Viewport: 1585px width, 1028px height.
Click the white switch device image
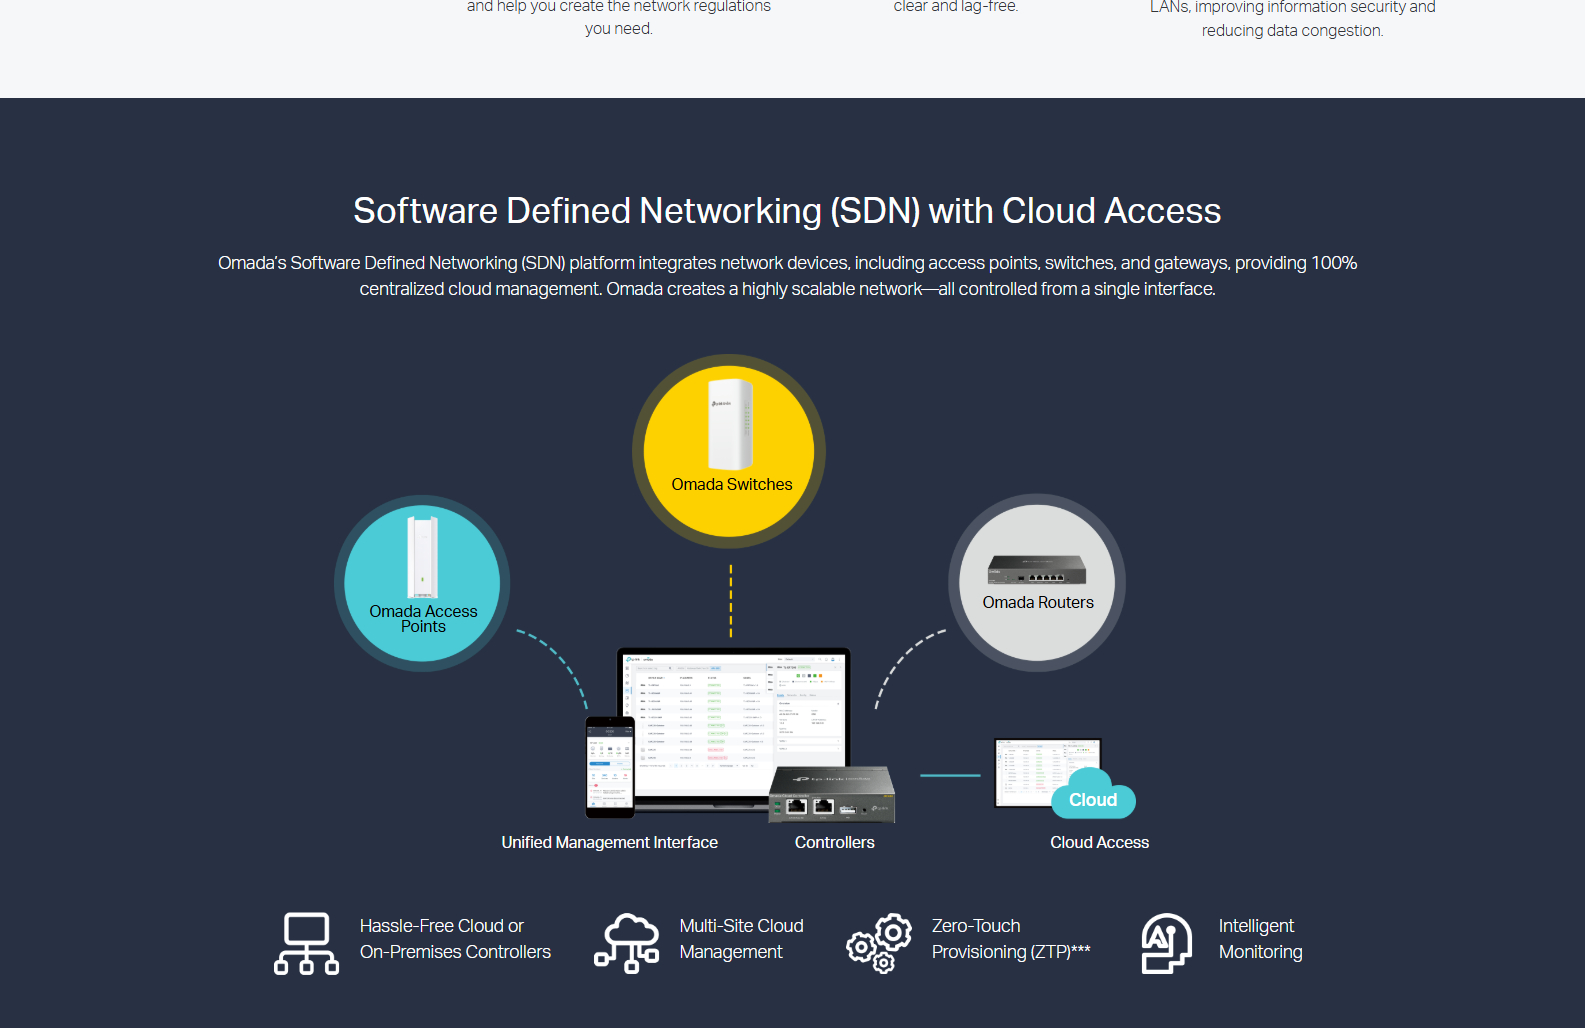coord(731,424)
